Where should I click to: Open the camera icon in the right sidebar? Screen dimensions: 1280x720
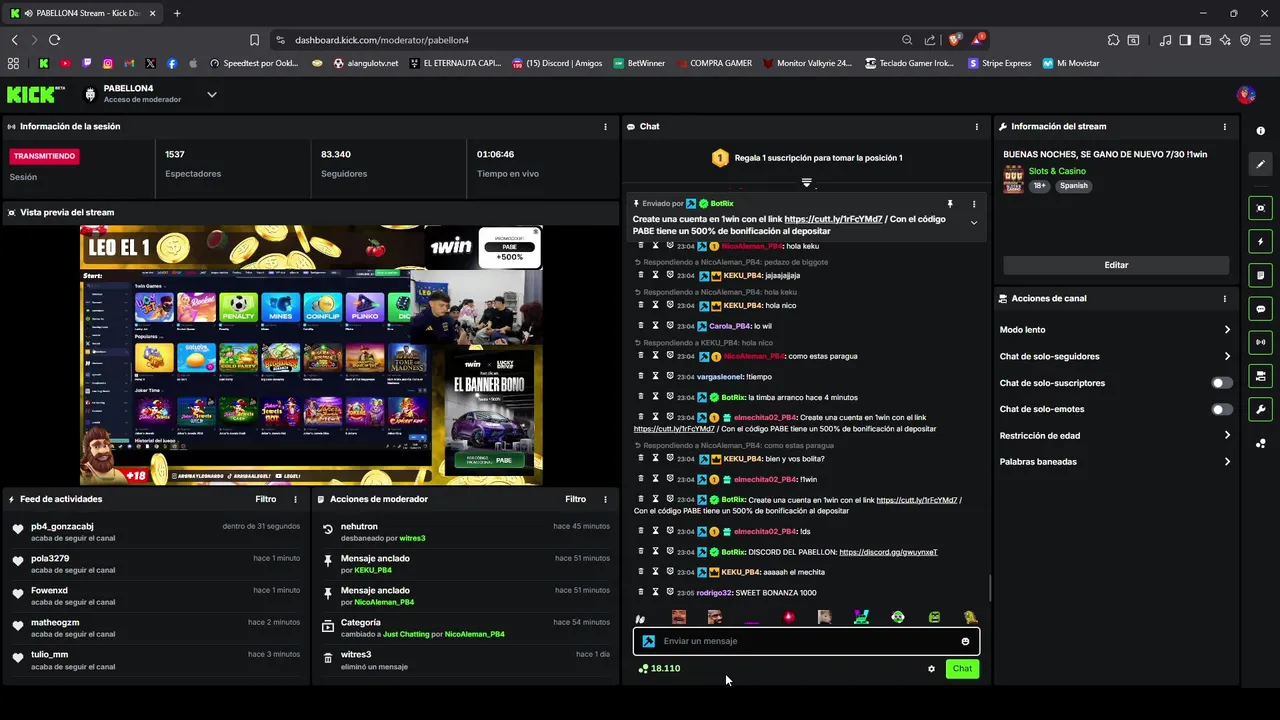(1260, 208)
